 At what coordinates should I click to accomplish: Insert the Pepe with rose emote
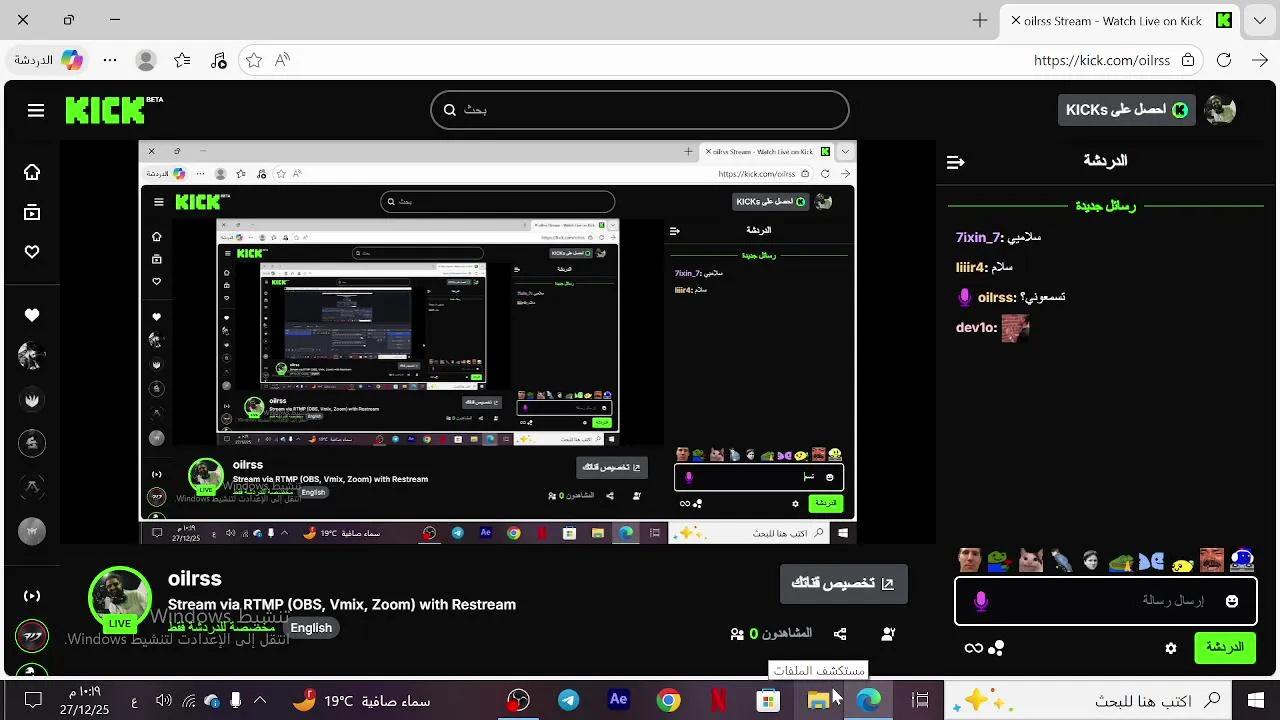point(999,560)
